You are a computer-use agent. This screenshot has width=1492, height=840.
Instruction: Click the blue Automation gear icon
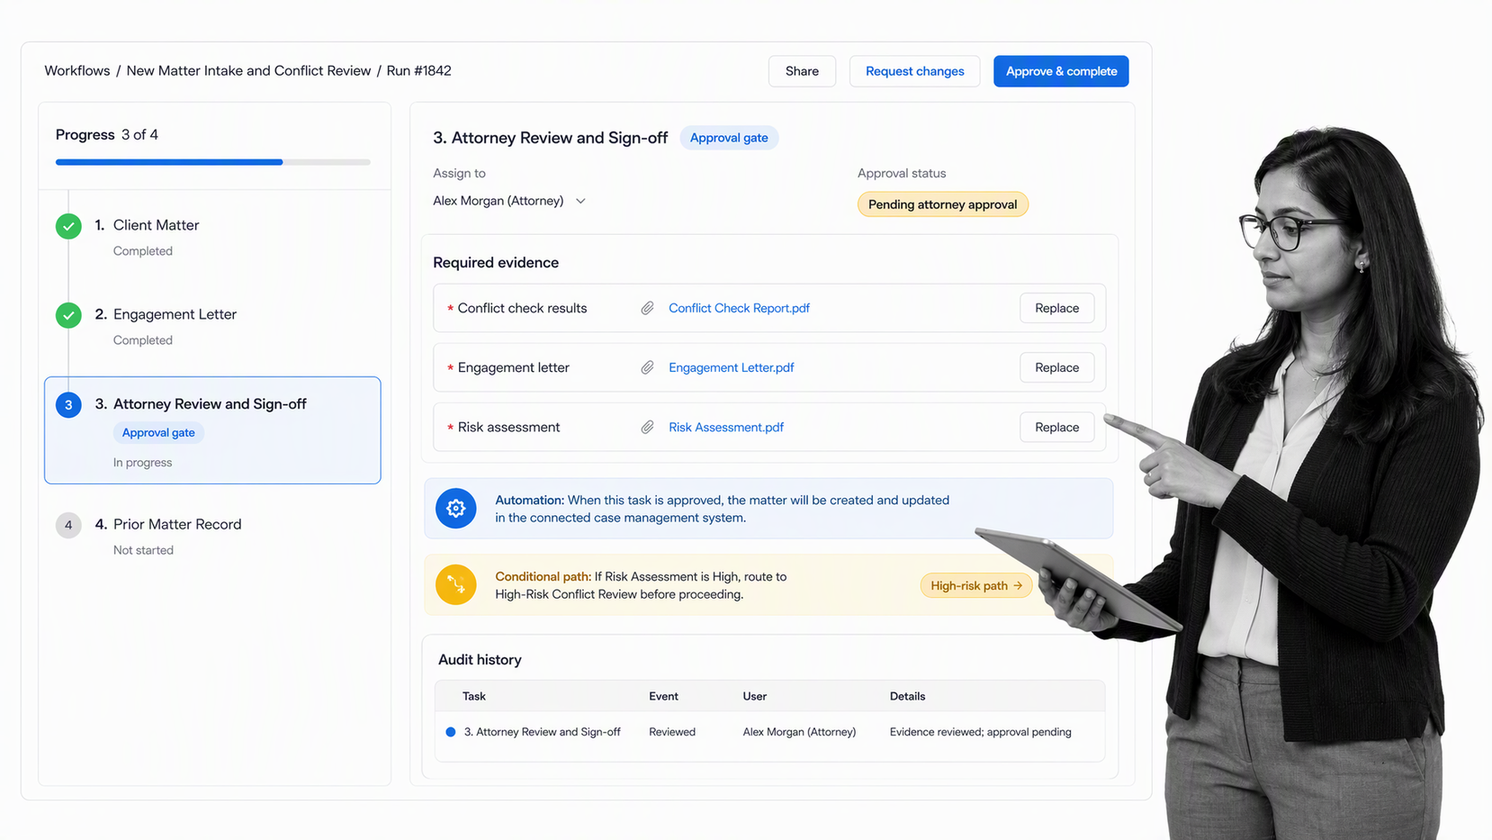[456, 508]
